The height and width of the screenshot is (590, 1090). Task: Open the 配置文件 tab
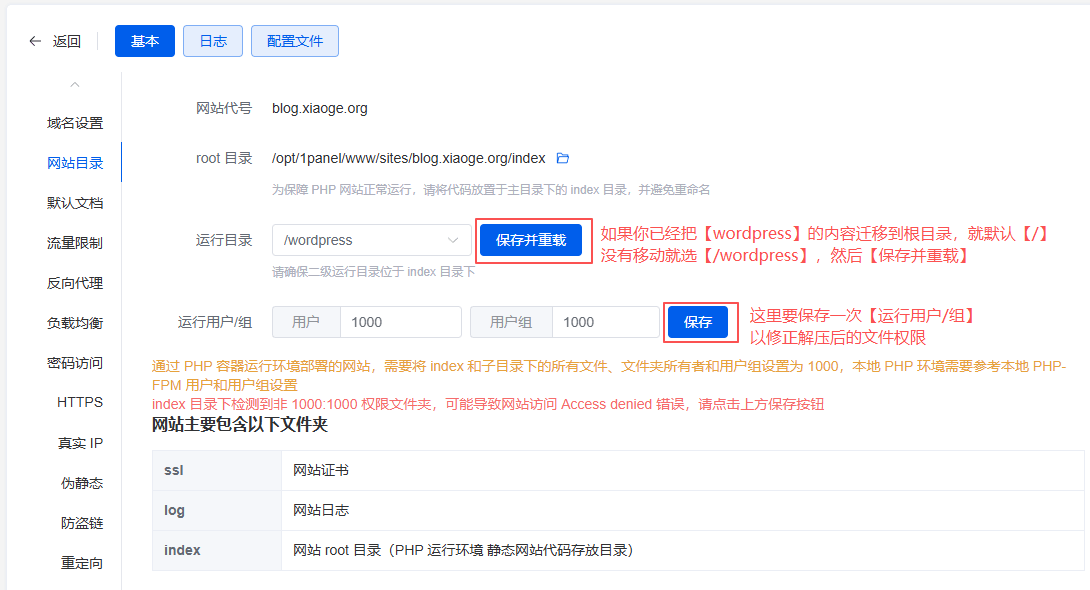click(x=295, y=41)
